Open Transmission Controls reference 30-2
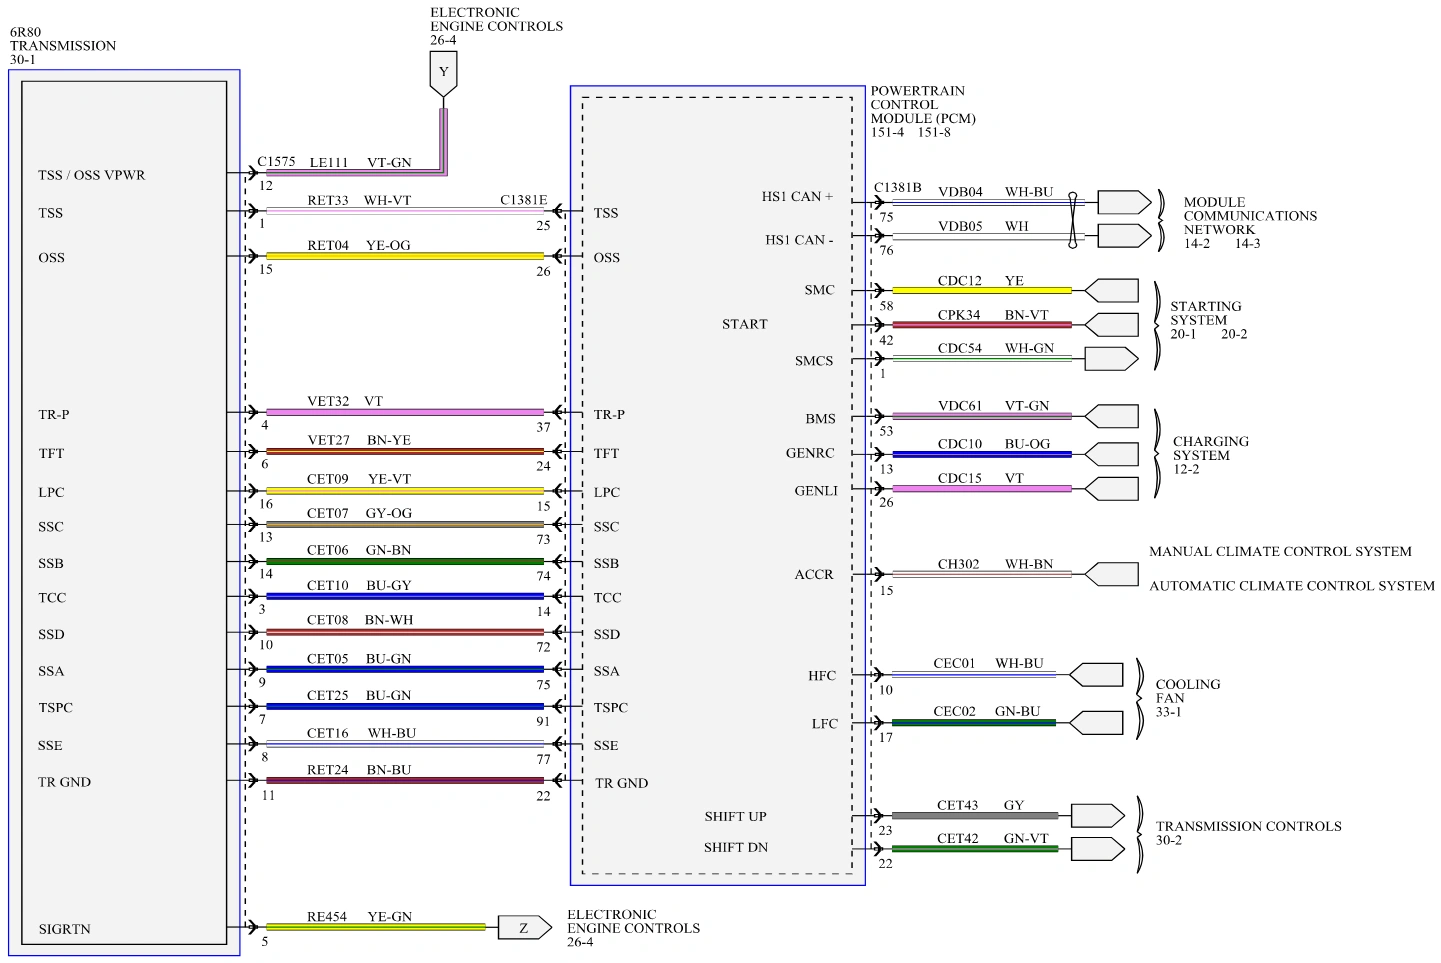 click(1169, 840)
